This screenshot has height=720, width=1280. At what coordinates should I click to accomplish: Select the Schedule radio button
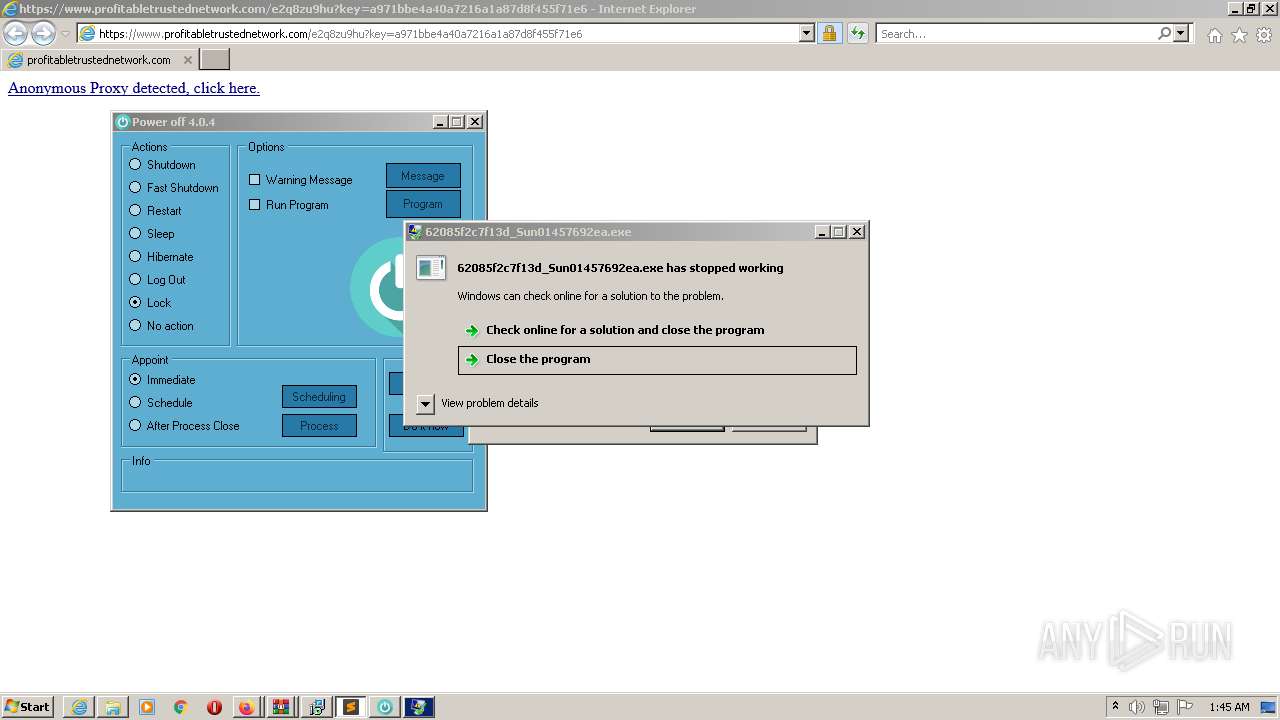tap(135, 402)
